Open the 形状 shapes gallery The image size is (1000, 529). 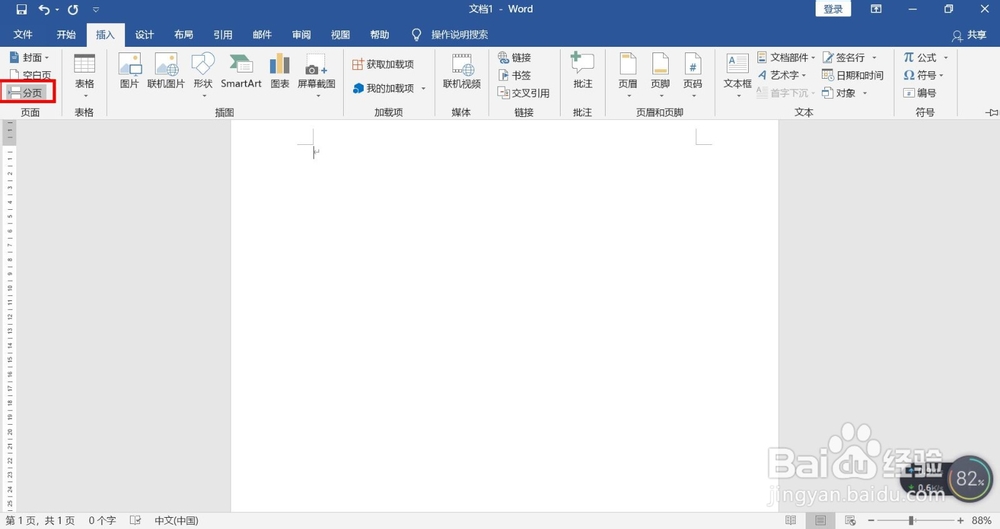tap(203, 75)
